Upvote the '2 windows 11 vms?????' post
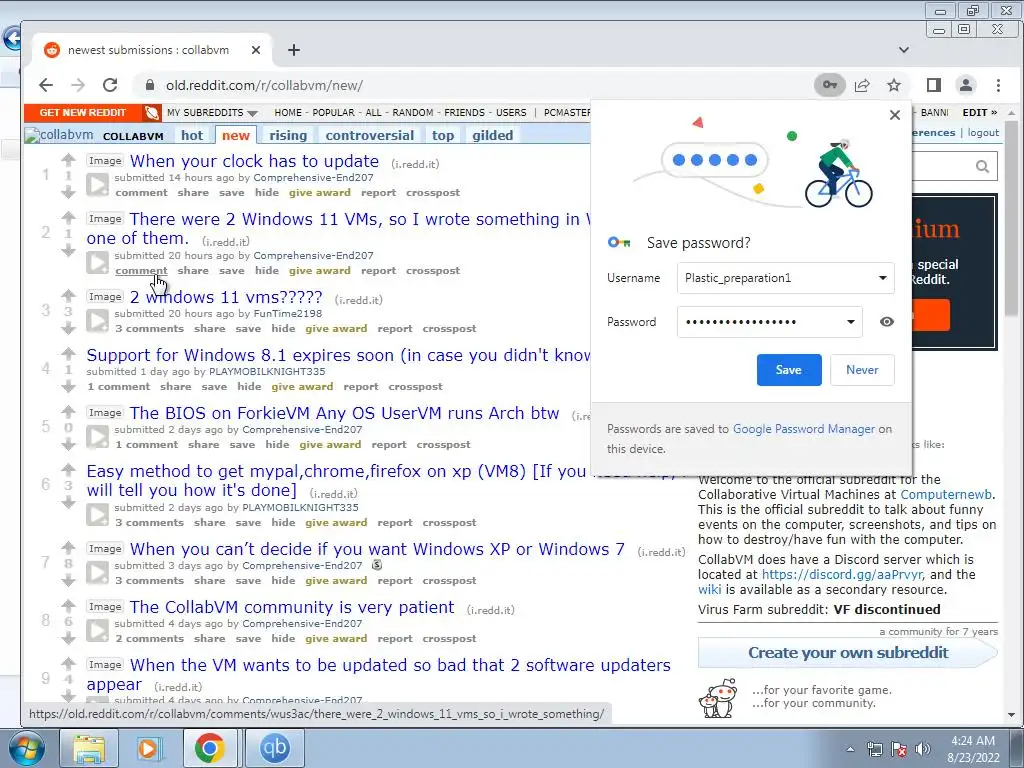This screenshot has width=1024, height=768. click(x=69, y=295)
